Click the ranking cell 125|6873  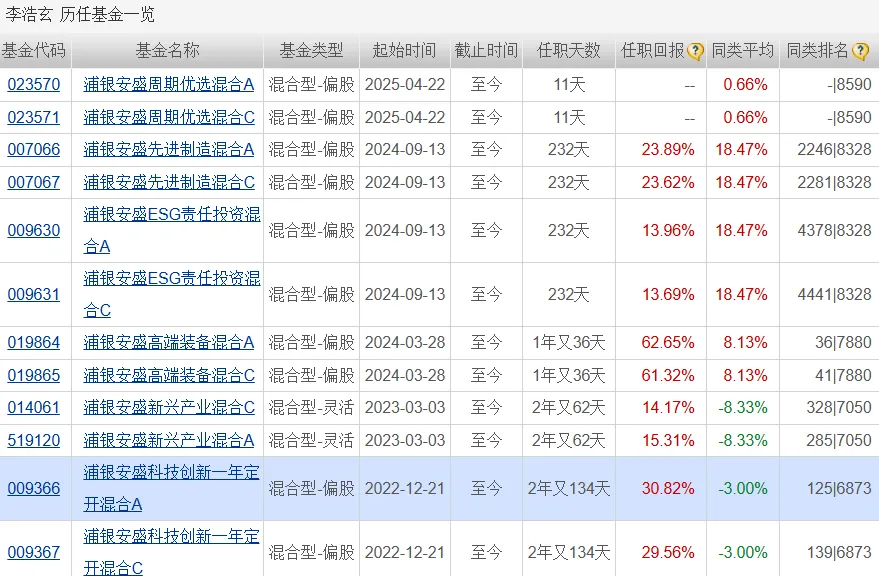tap(839, 489)
